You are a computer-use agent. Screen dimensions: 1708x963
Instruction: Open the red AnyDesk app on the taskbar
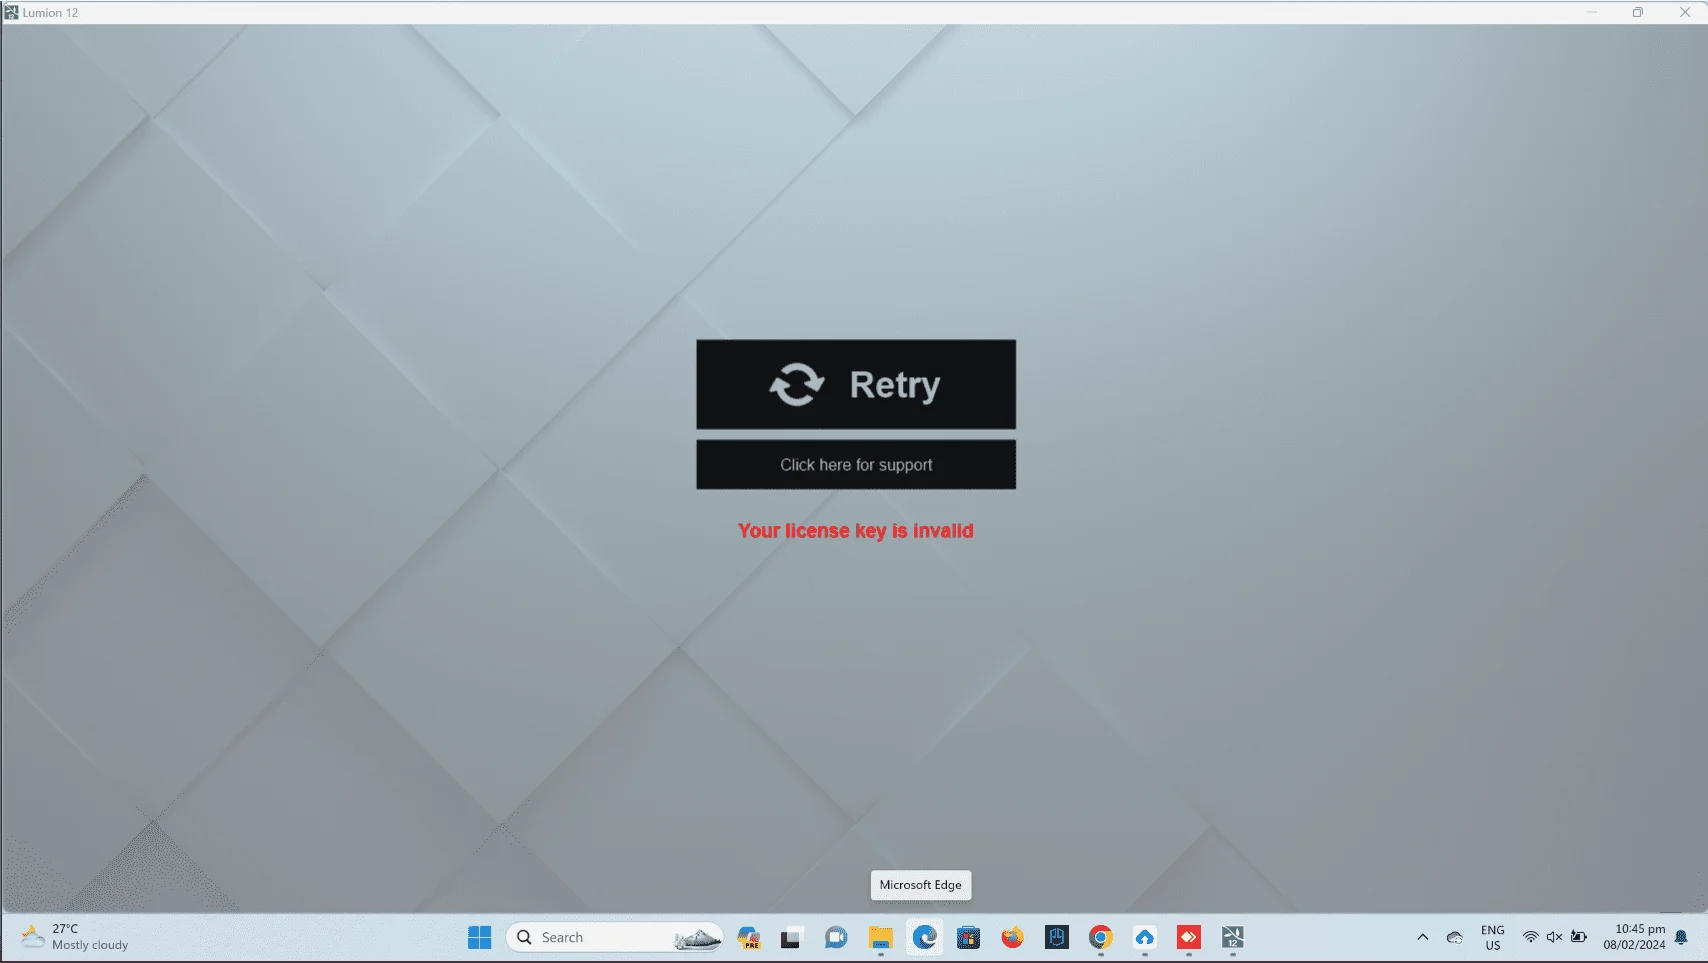click(x=1189, y=937)
